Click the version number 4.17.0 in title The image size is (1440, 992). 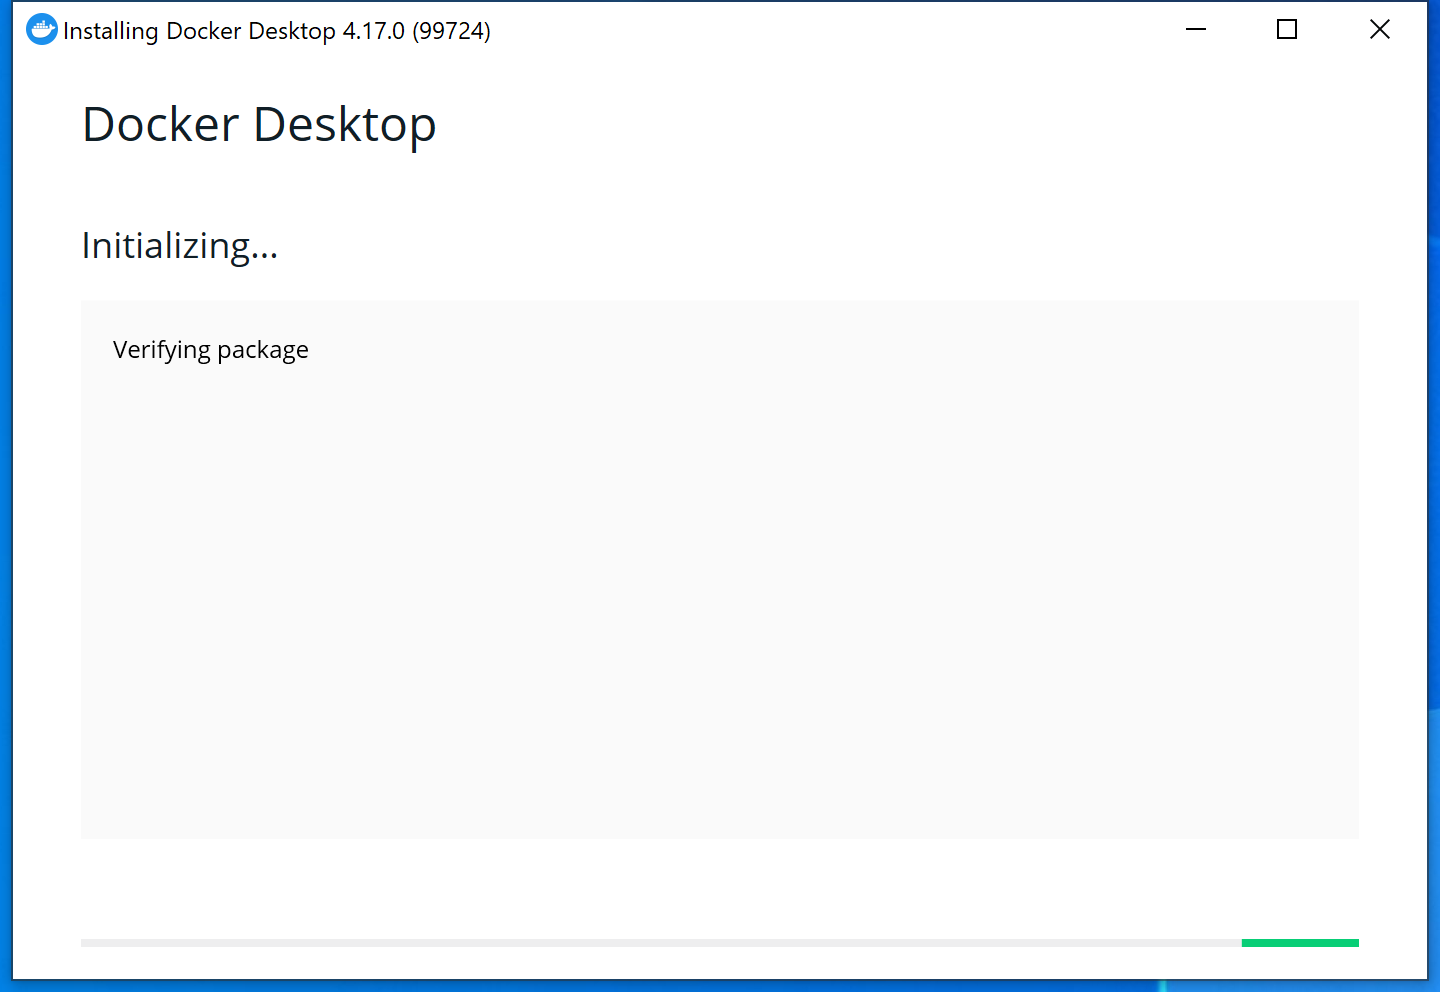click(x=373, y=31)
